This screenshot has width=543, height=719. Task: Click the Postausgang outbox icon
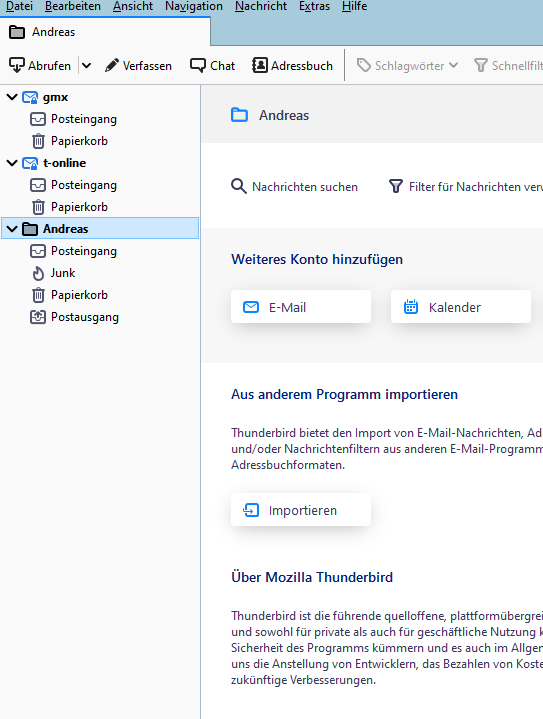38,317
